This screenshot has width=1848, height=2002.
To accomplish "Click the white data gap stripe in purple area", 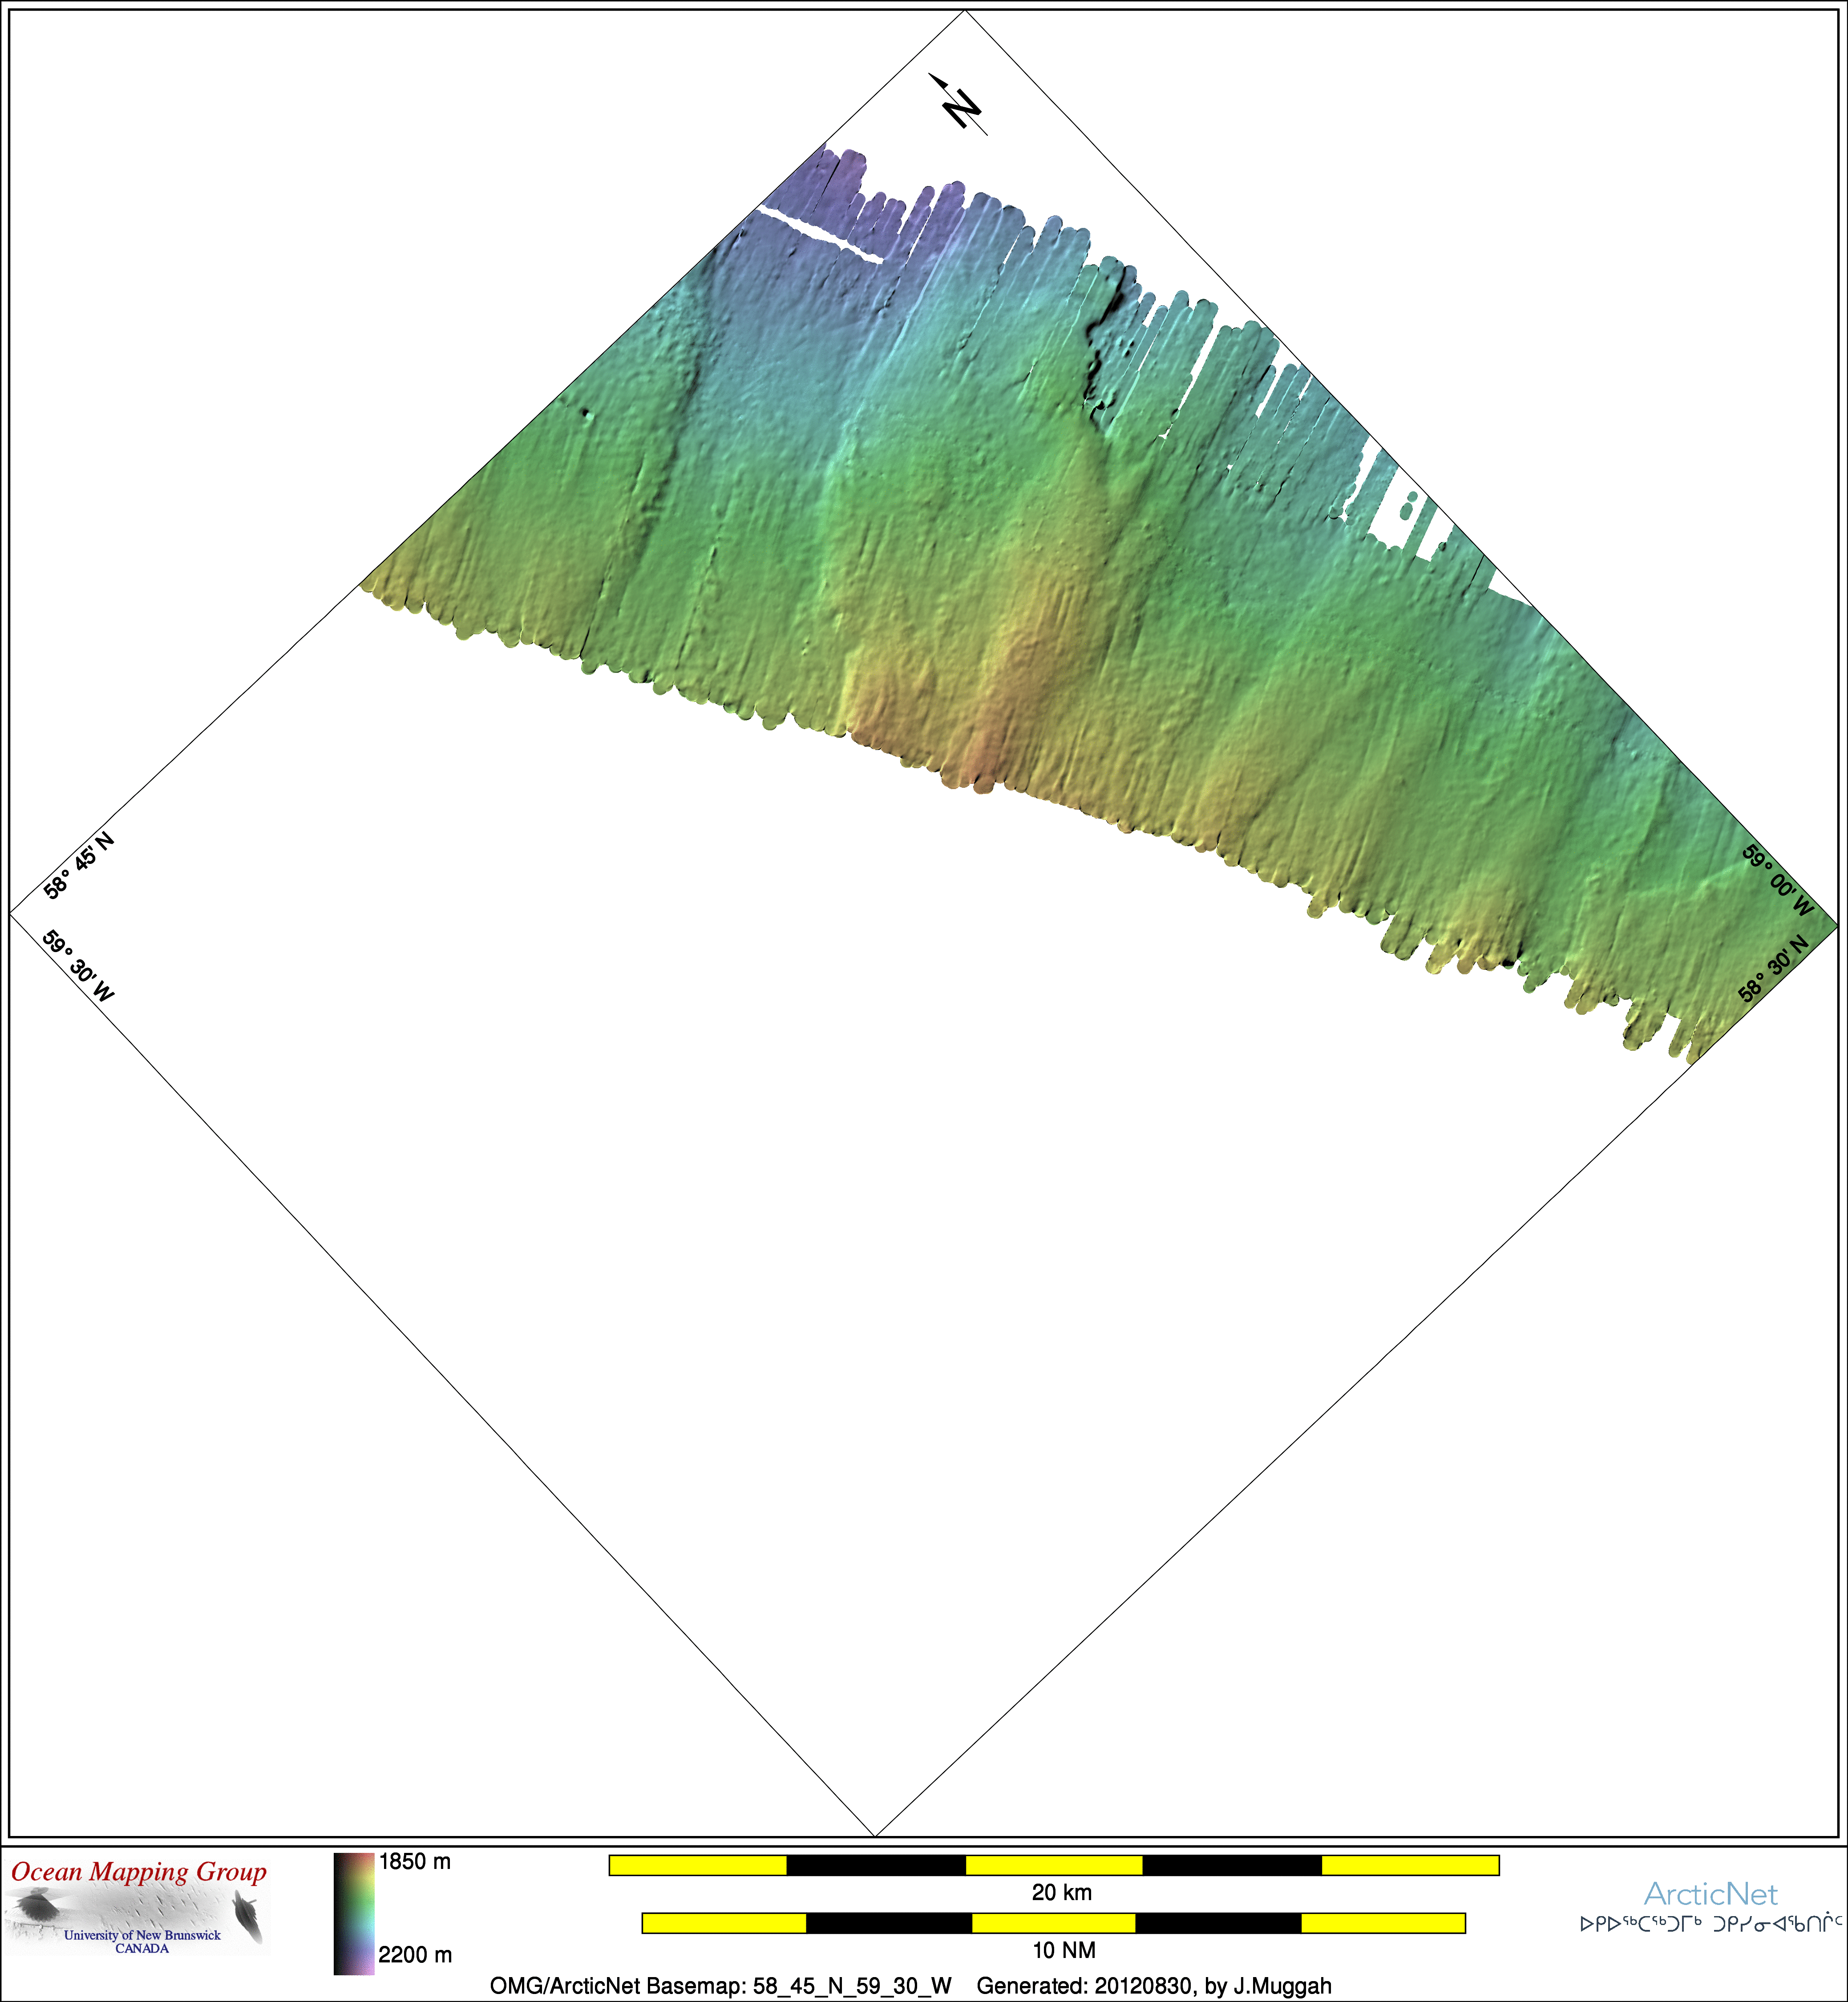I will tap(820, 234).
